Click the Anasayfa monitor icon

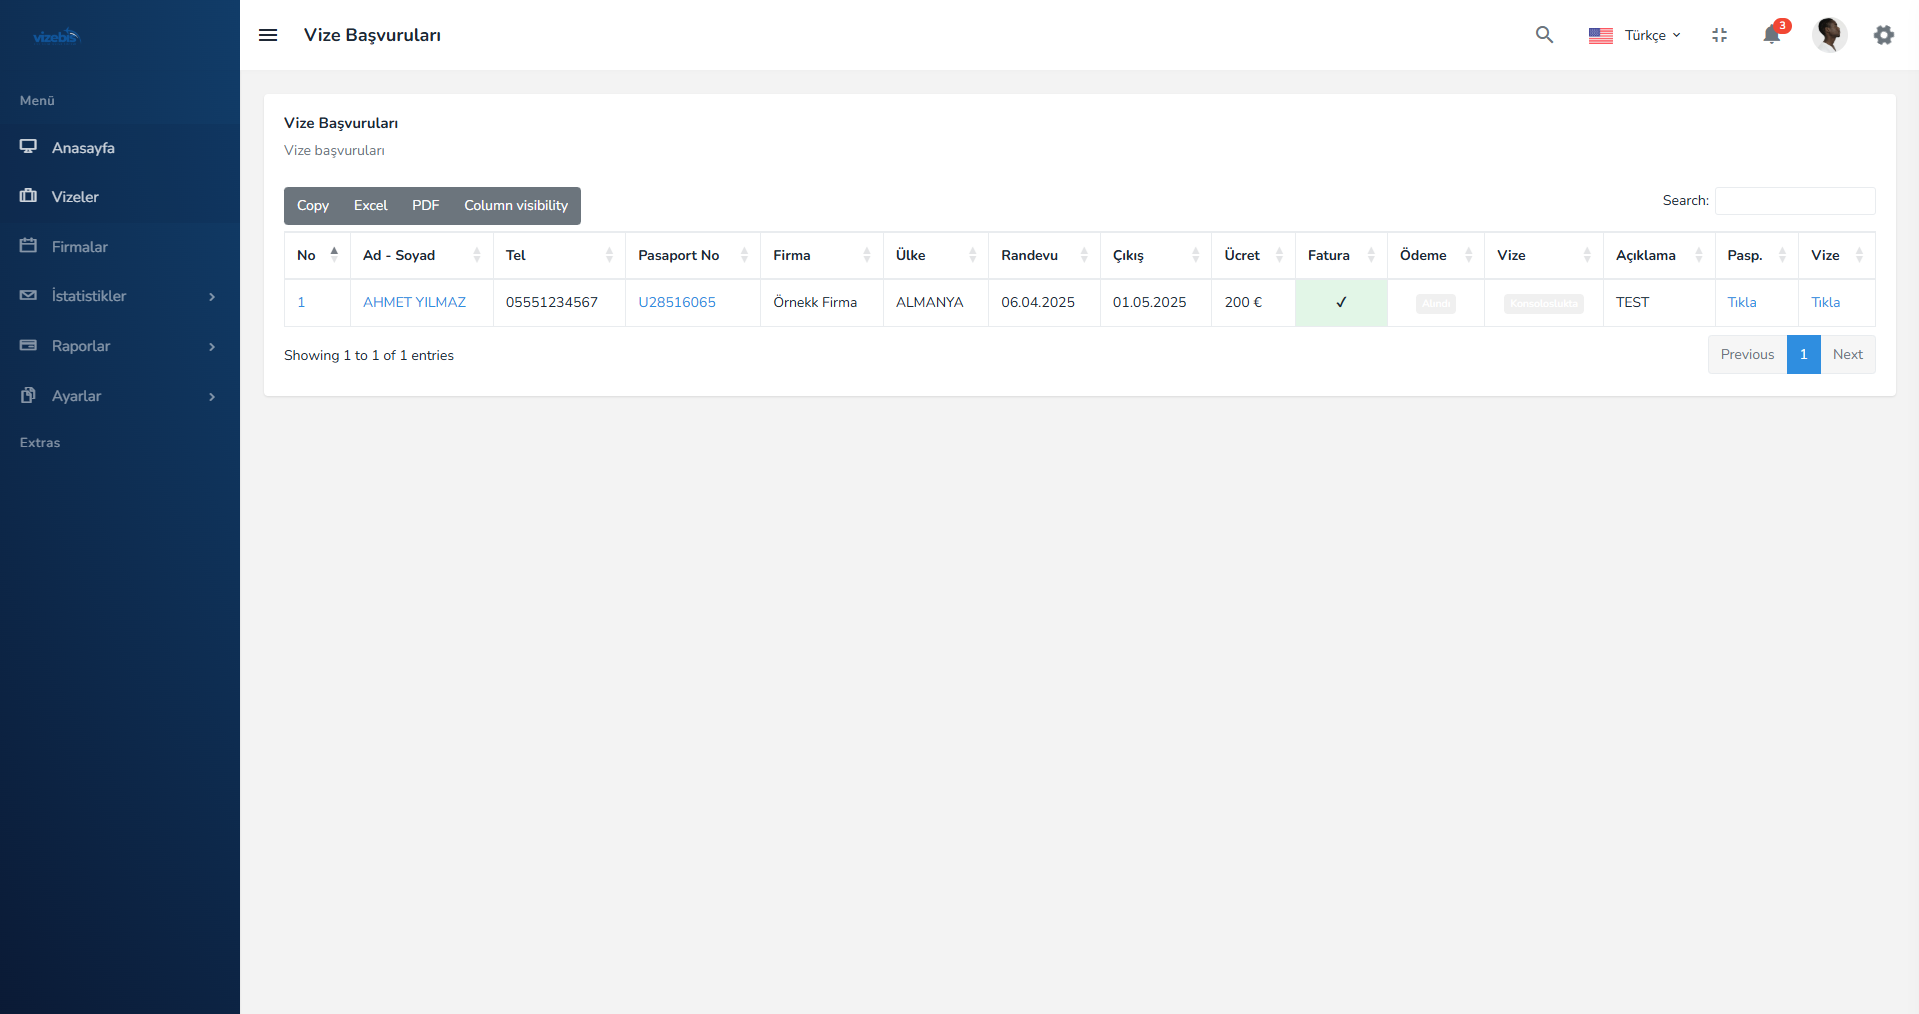point(28,147)
